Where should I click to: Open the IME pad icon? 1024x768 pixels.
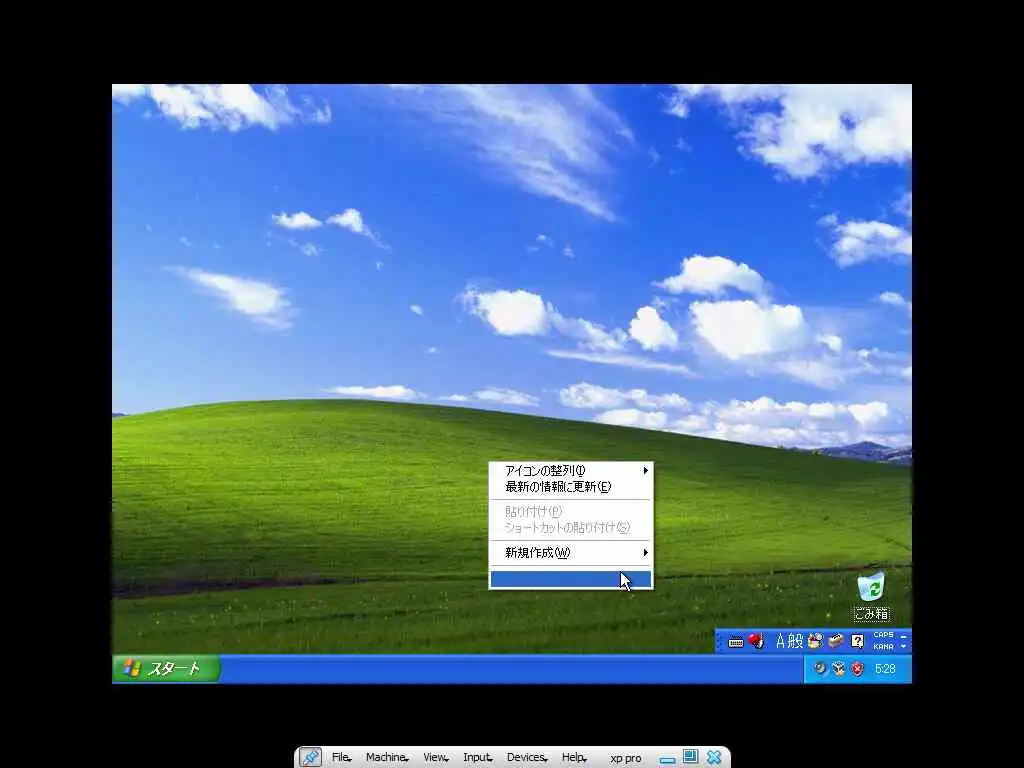pyautogui.click(x=815, y=641)
